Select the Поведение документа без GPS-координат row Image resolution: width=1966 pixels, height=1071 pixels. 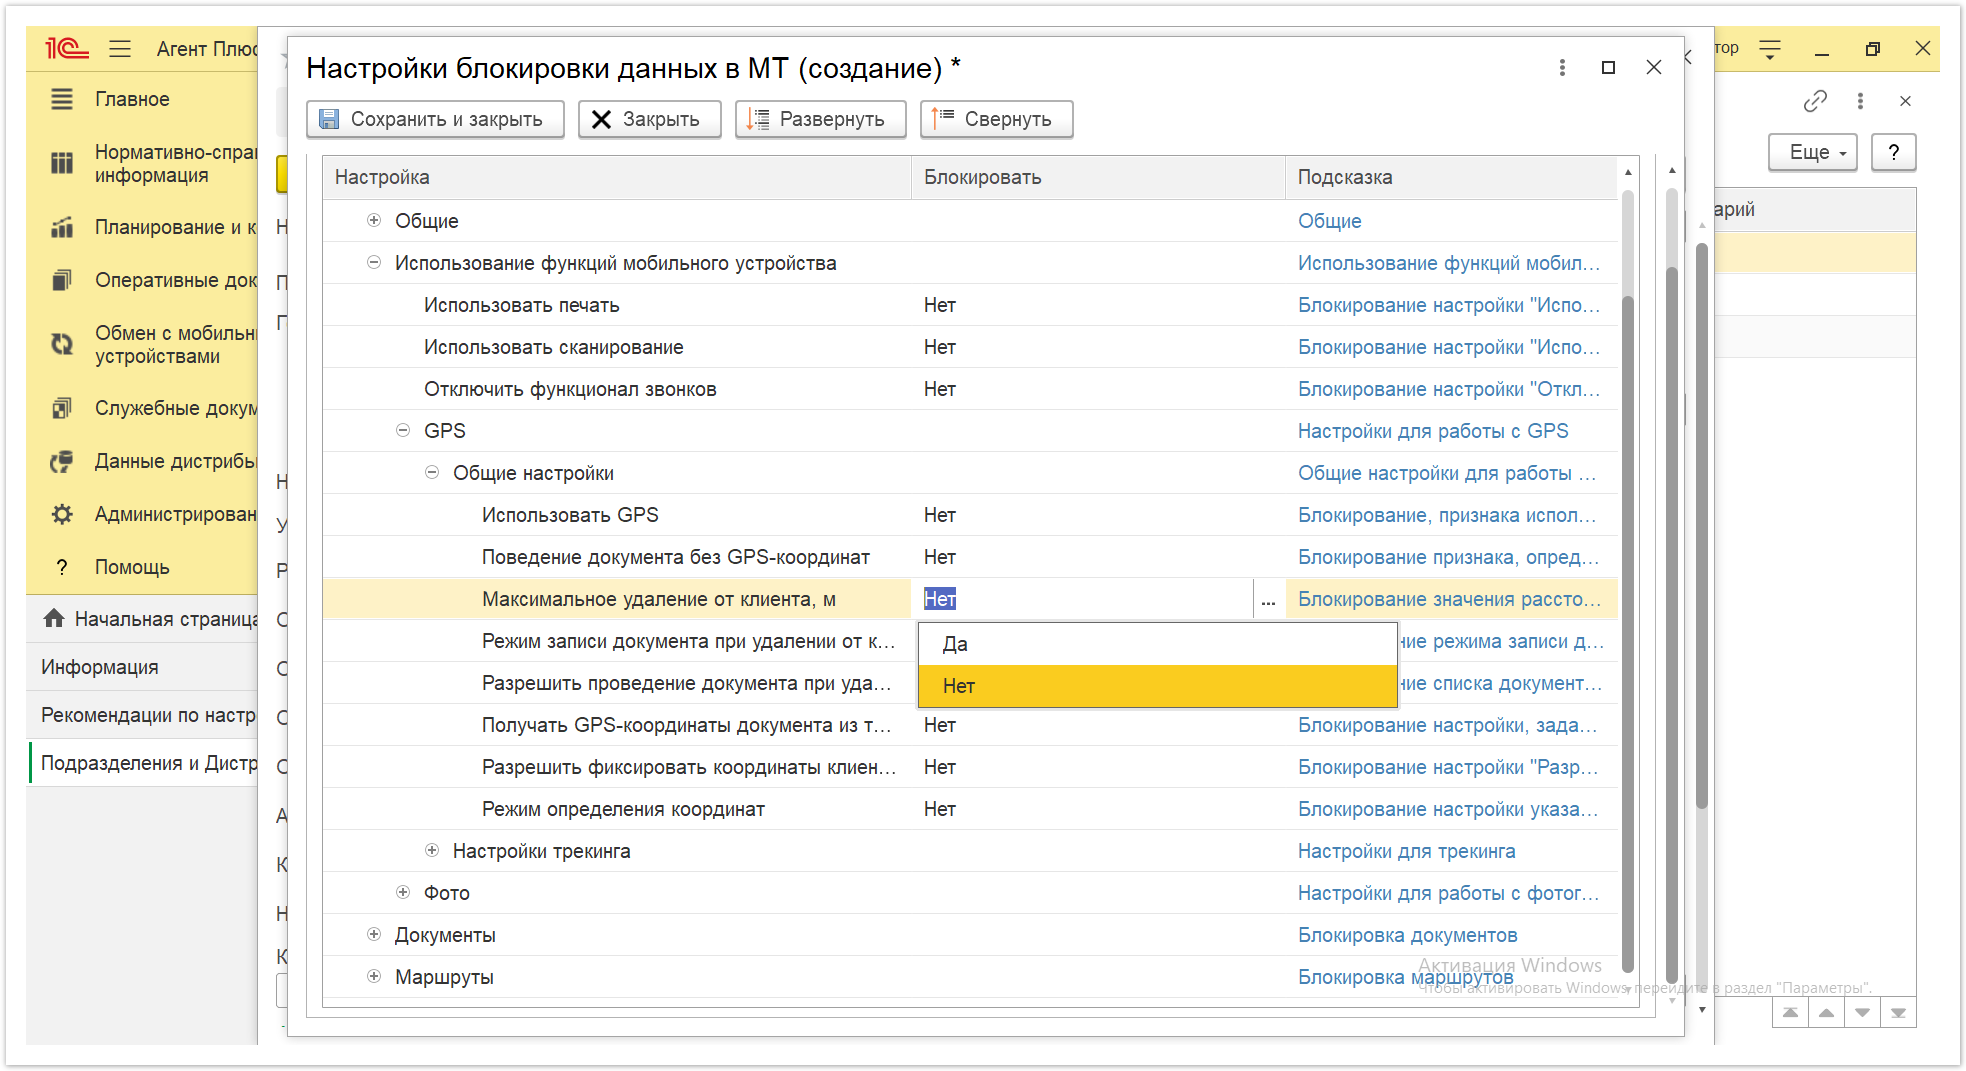(970, 557)
